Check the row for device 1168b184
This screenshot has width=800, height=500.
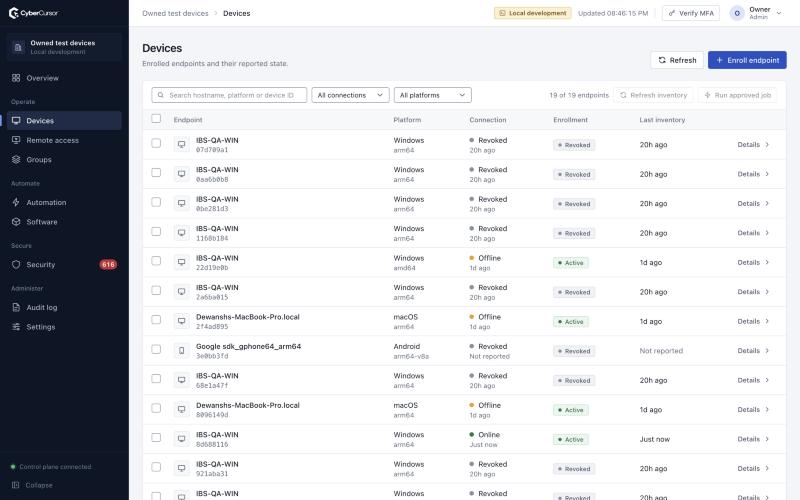[156, 231]
